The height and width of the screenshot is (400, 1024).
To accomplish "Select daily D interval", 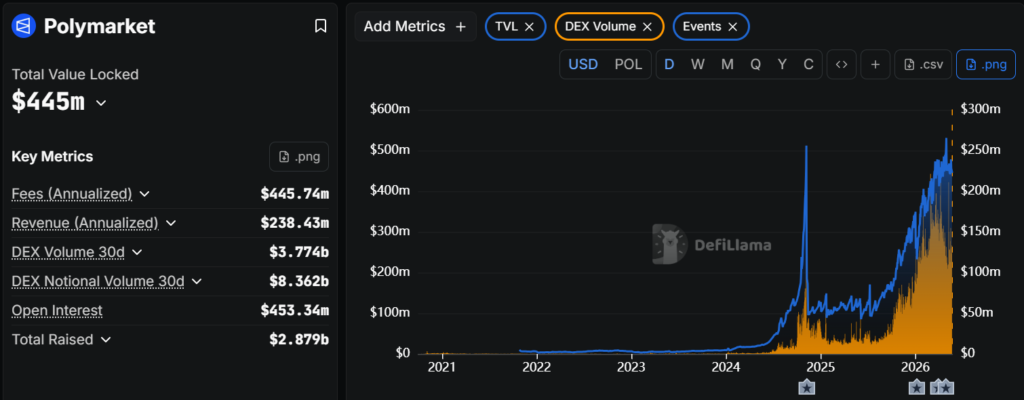I will tap(669, 65).
